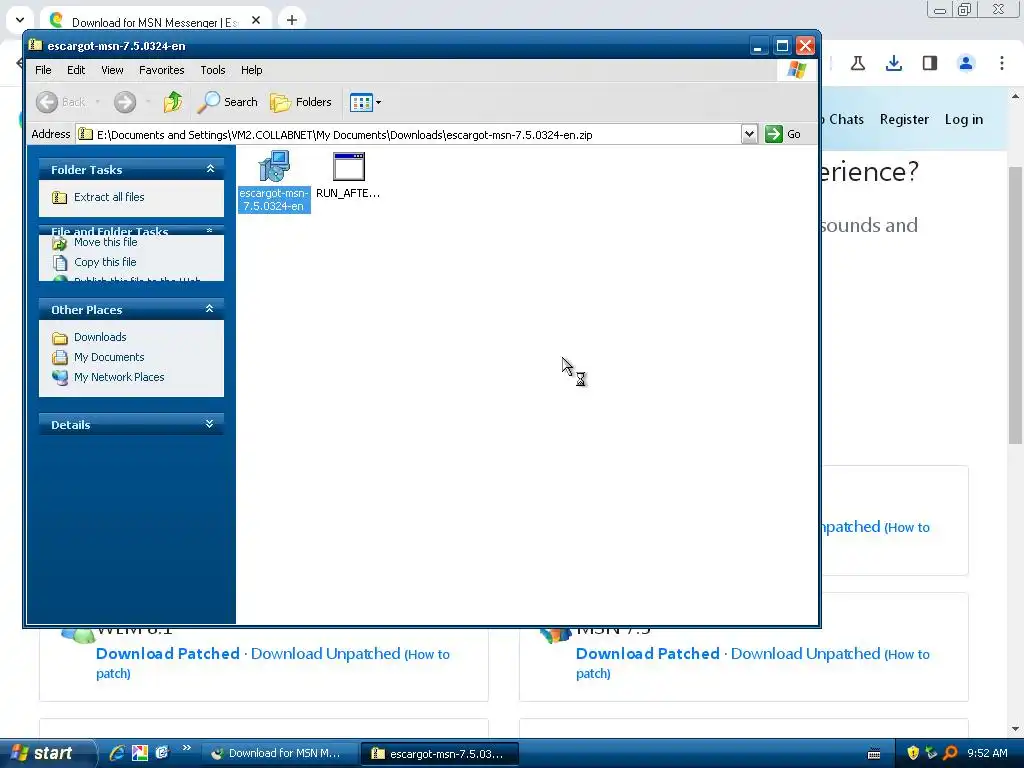Open the Edit menu

pos(76,70)
